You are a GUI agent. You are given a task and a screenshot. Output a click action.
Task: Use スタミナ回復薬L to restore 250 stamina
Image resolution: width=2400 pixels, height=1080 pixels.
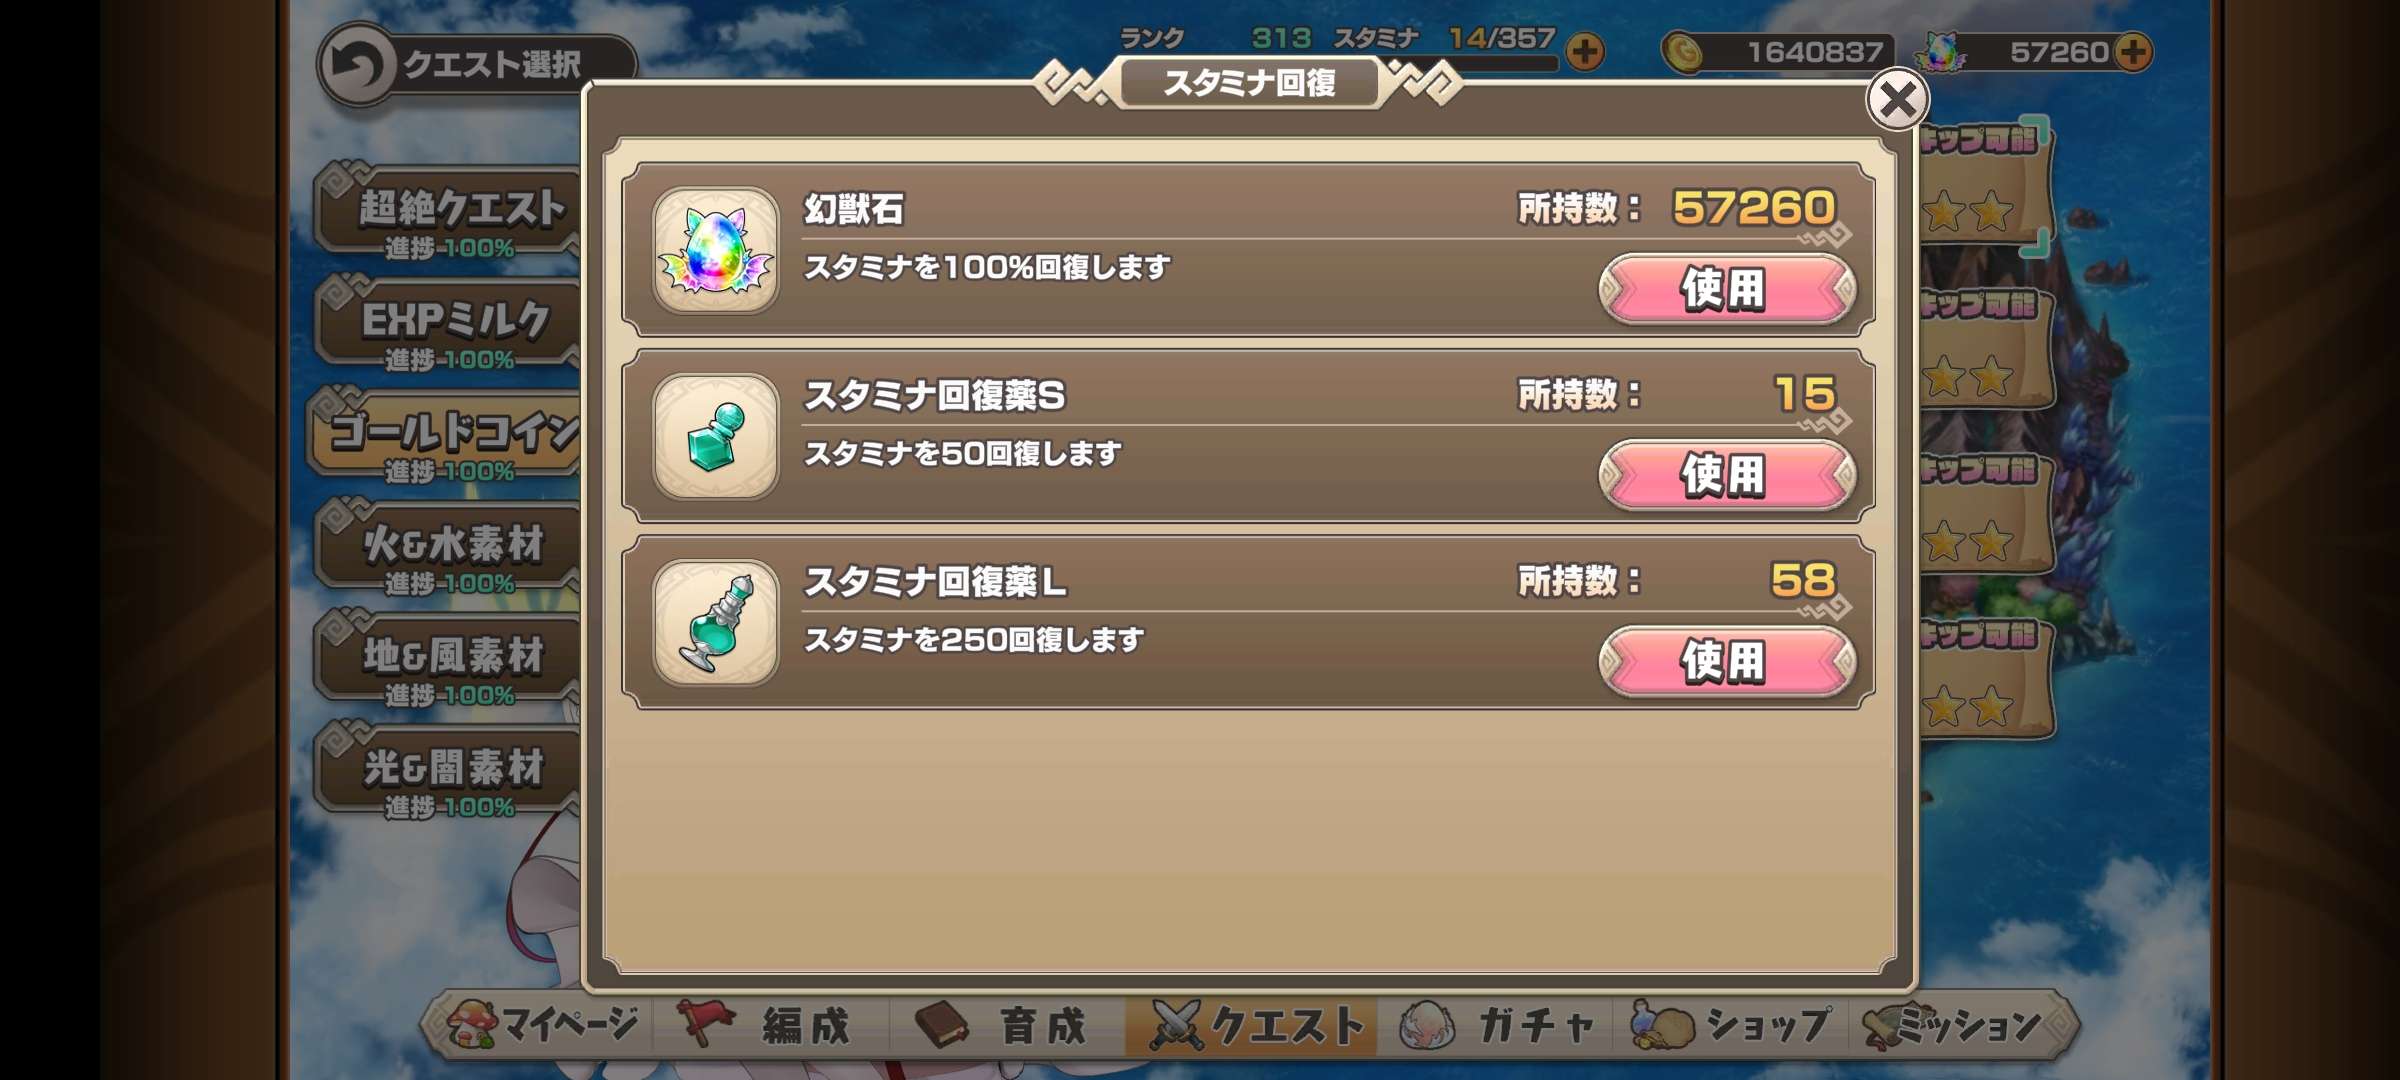1727,660
